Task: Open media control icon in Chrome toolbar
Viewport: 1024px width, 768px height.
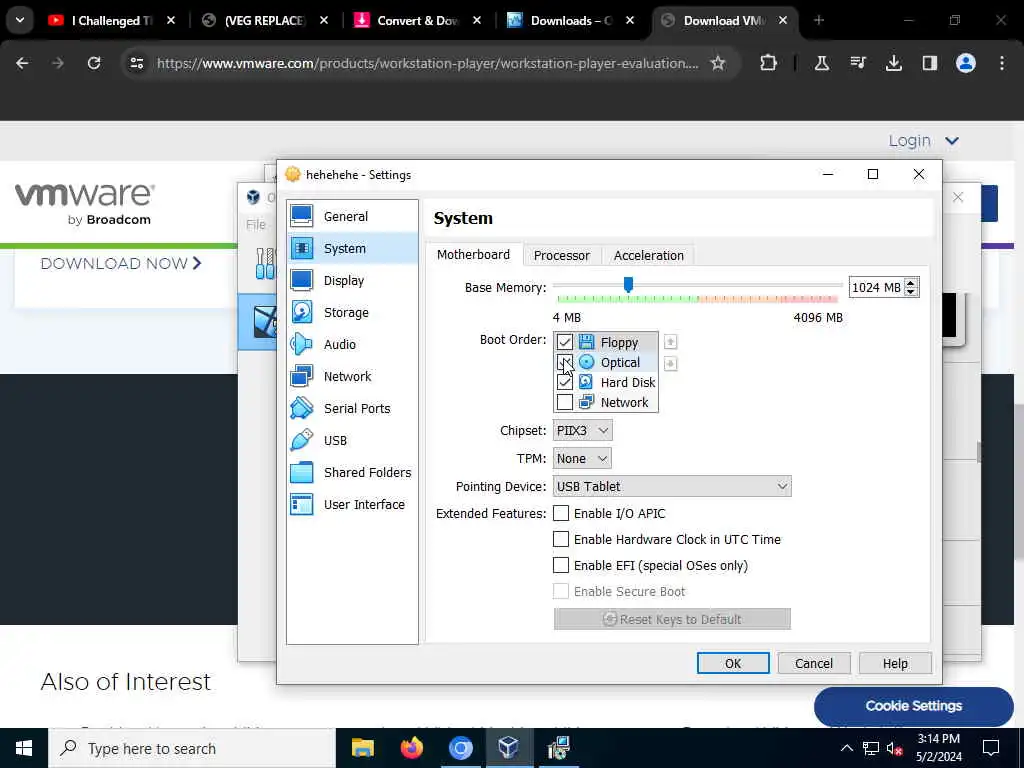Action: [857, 63]
